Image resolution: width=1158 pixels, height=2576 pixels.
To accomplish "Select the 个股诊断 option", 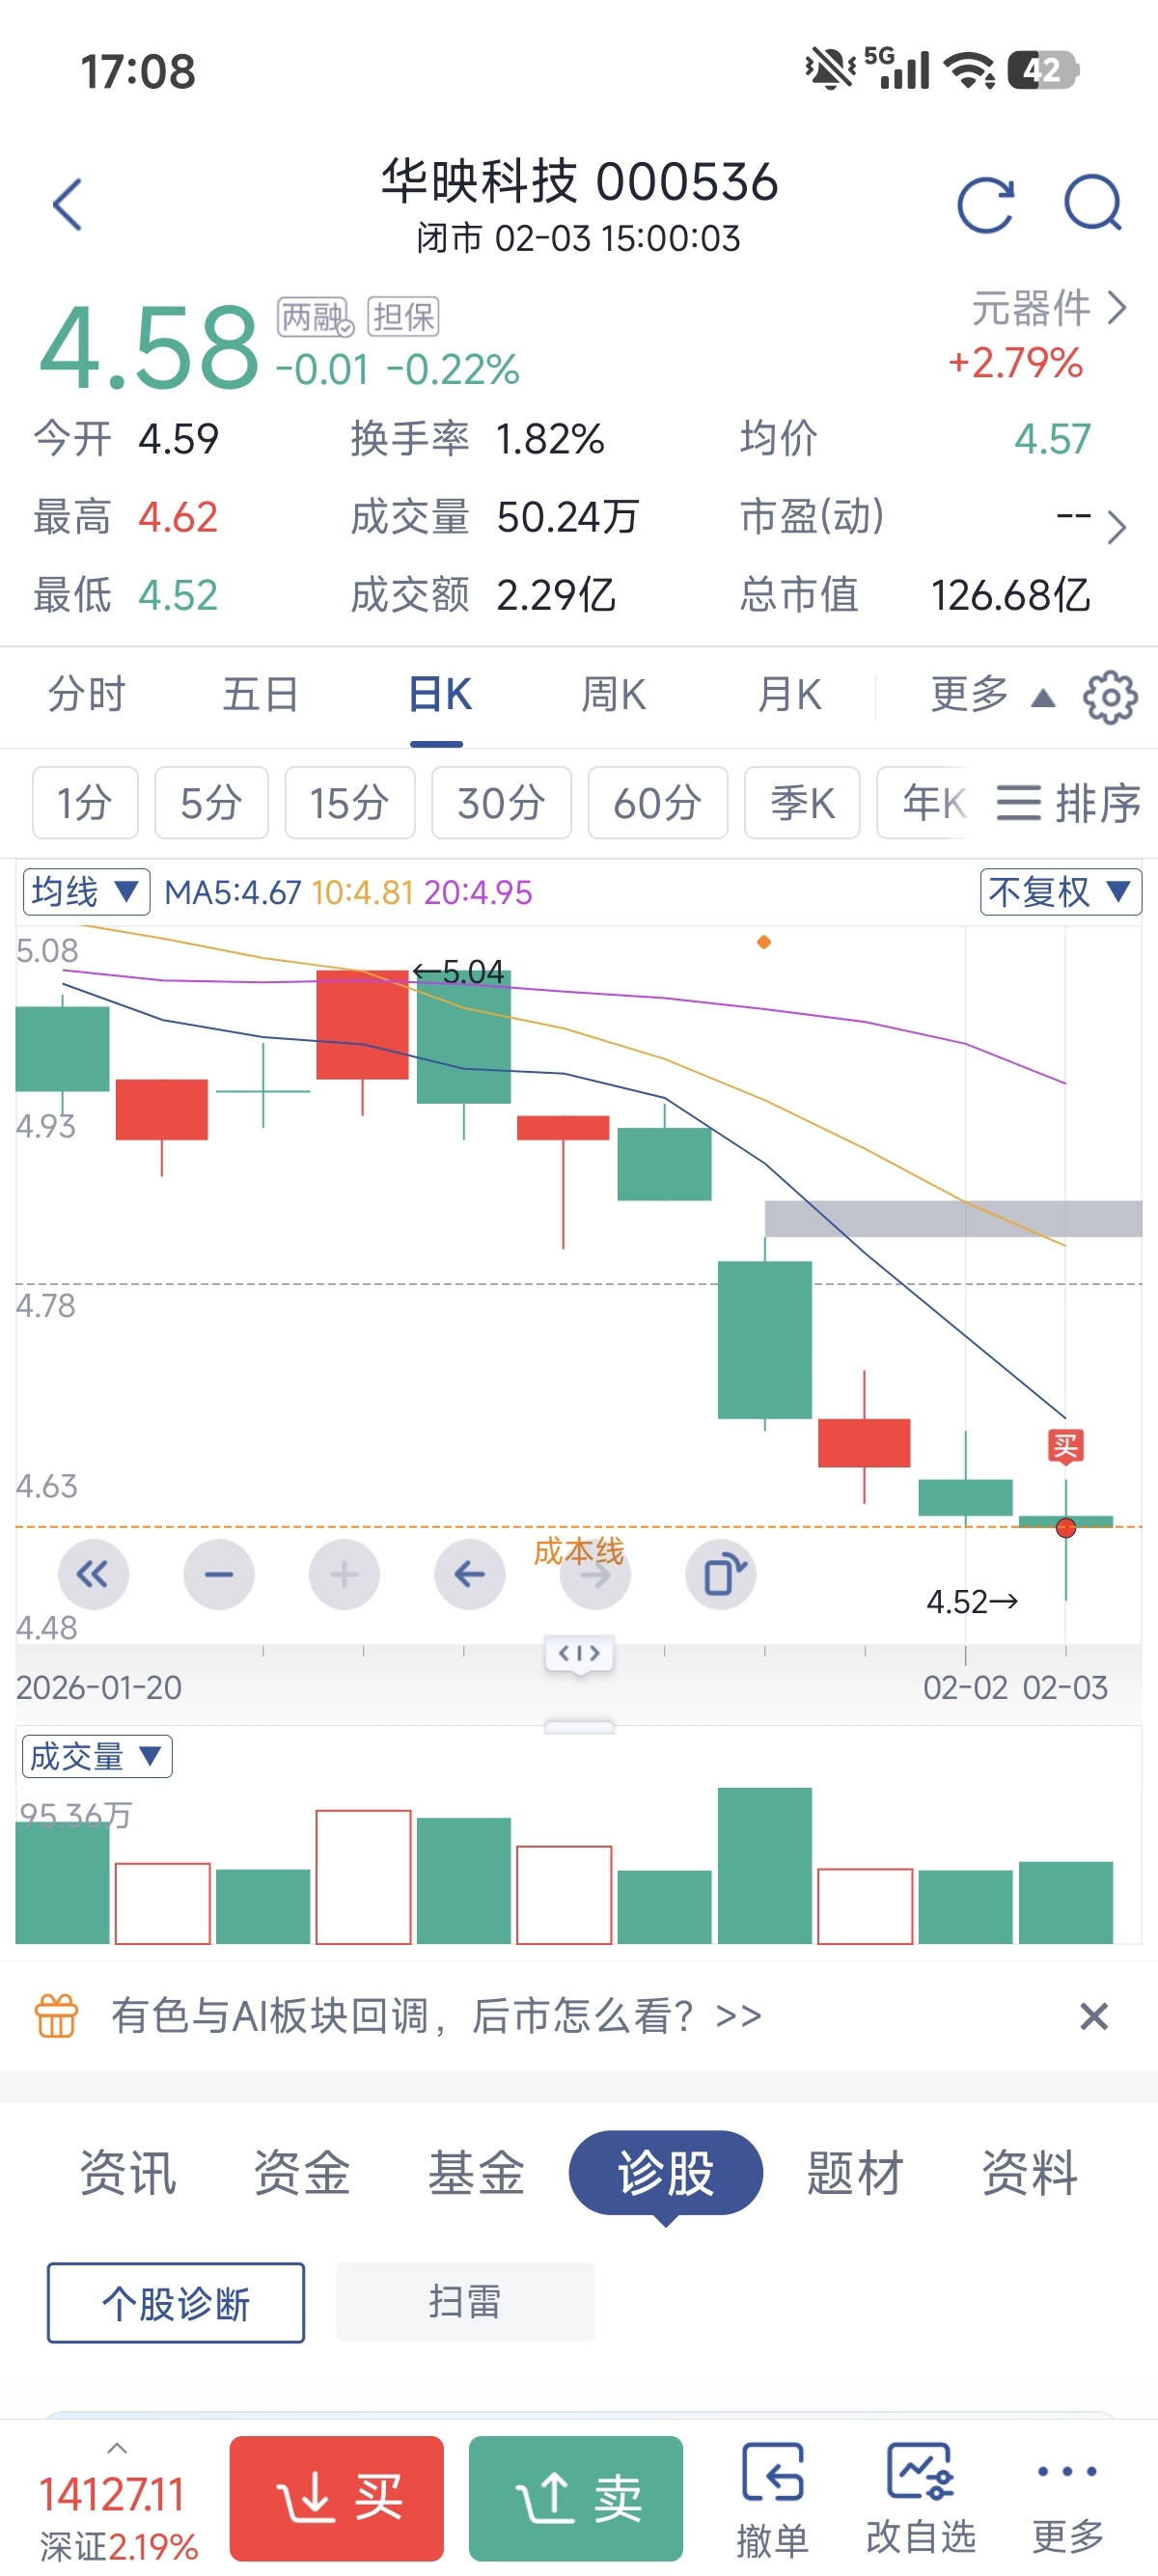I will coord(176,2303).
